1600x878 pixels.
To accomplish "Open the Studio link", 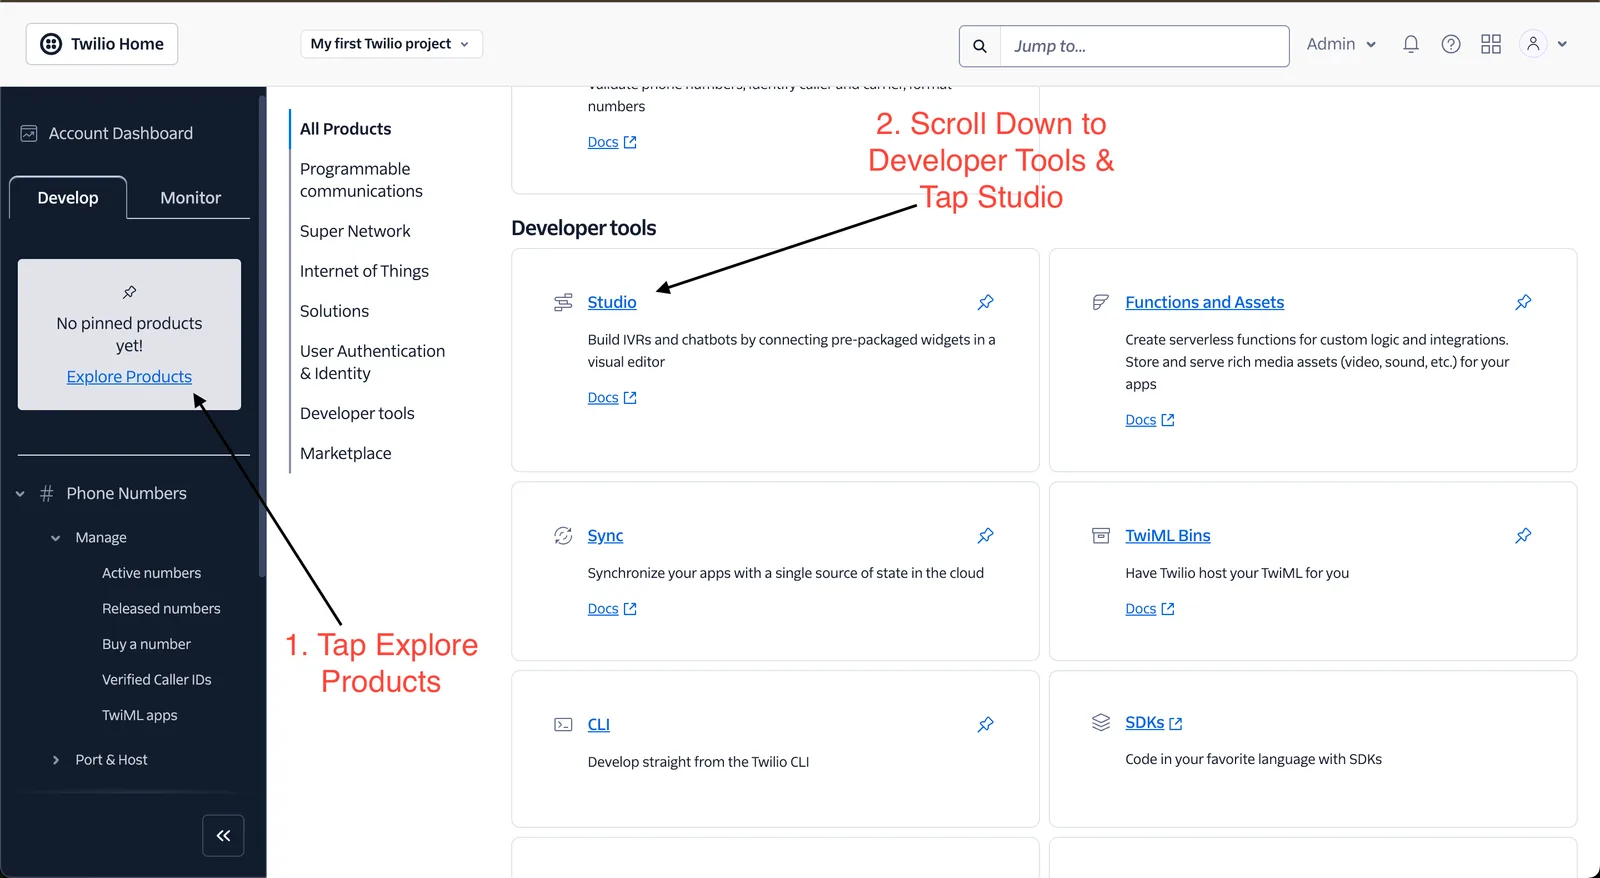I will coord(612,302).
